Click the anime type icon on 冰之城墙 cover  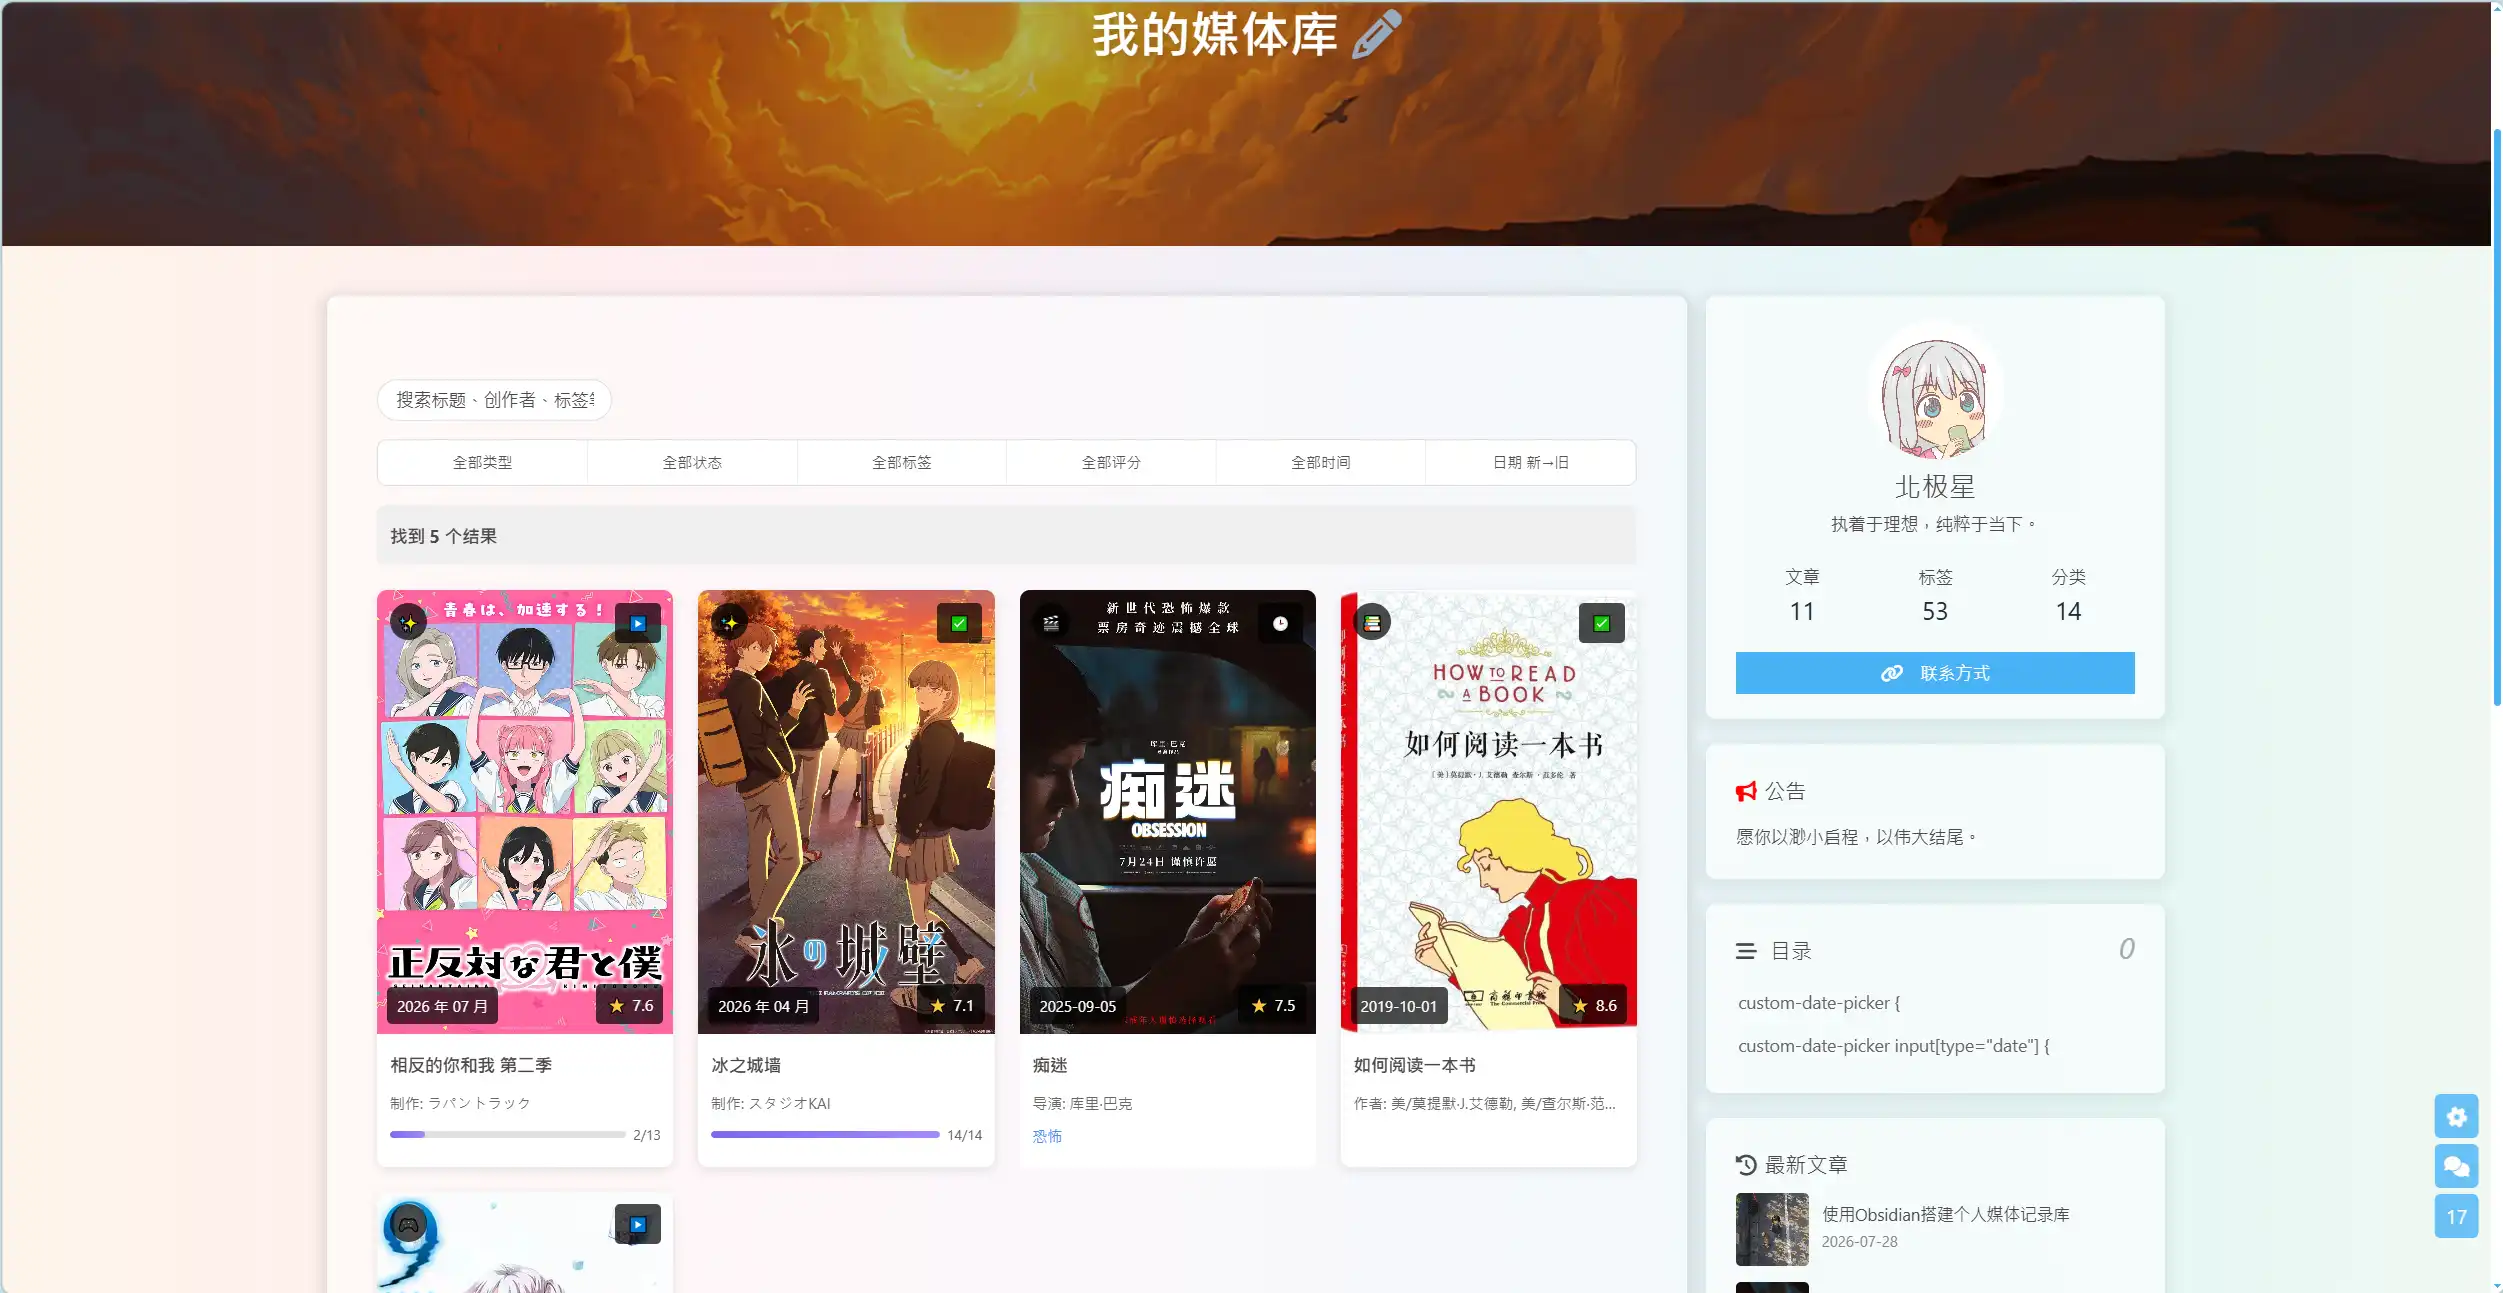(730, 623)
